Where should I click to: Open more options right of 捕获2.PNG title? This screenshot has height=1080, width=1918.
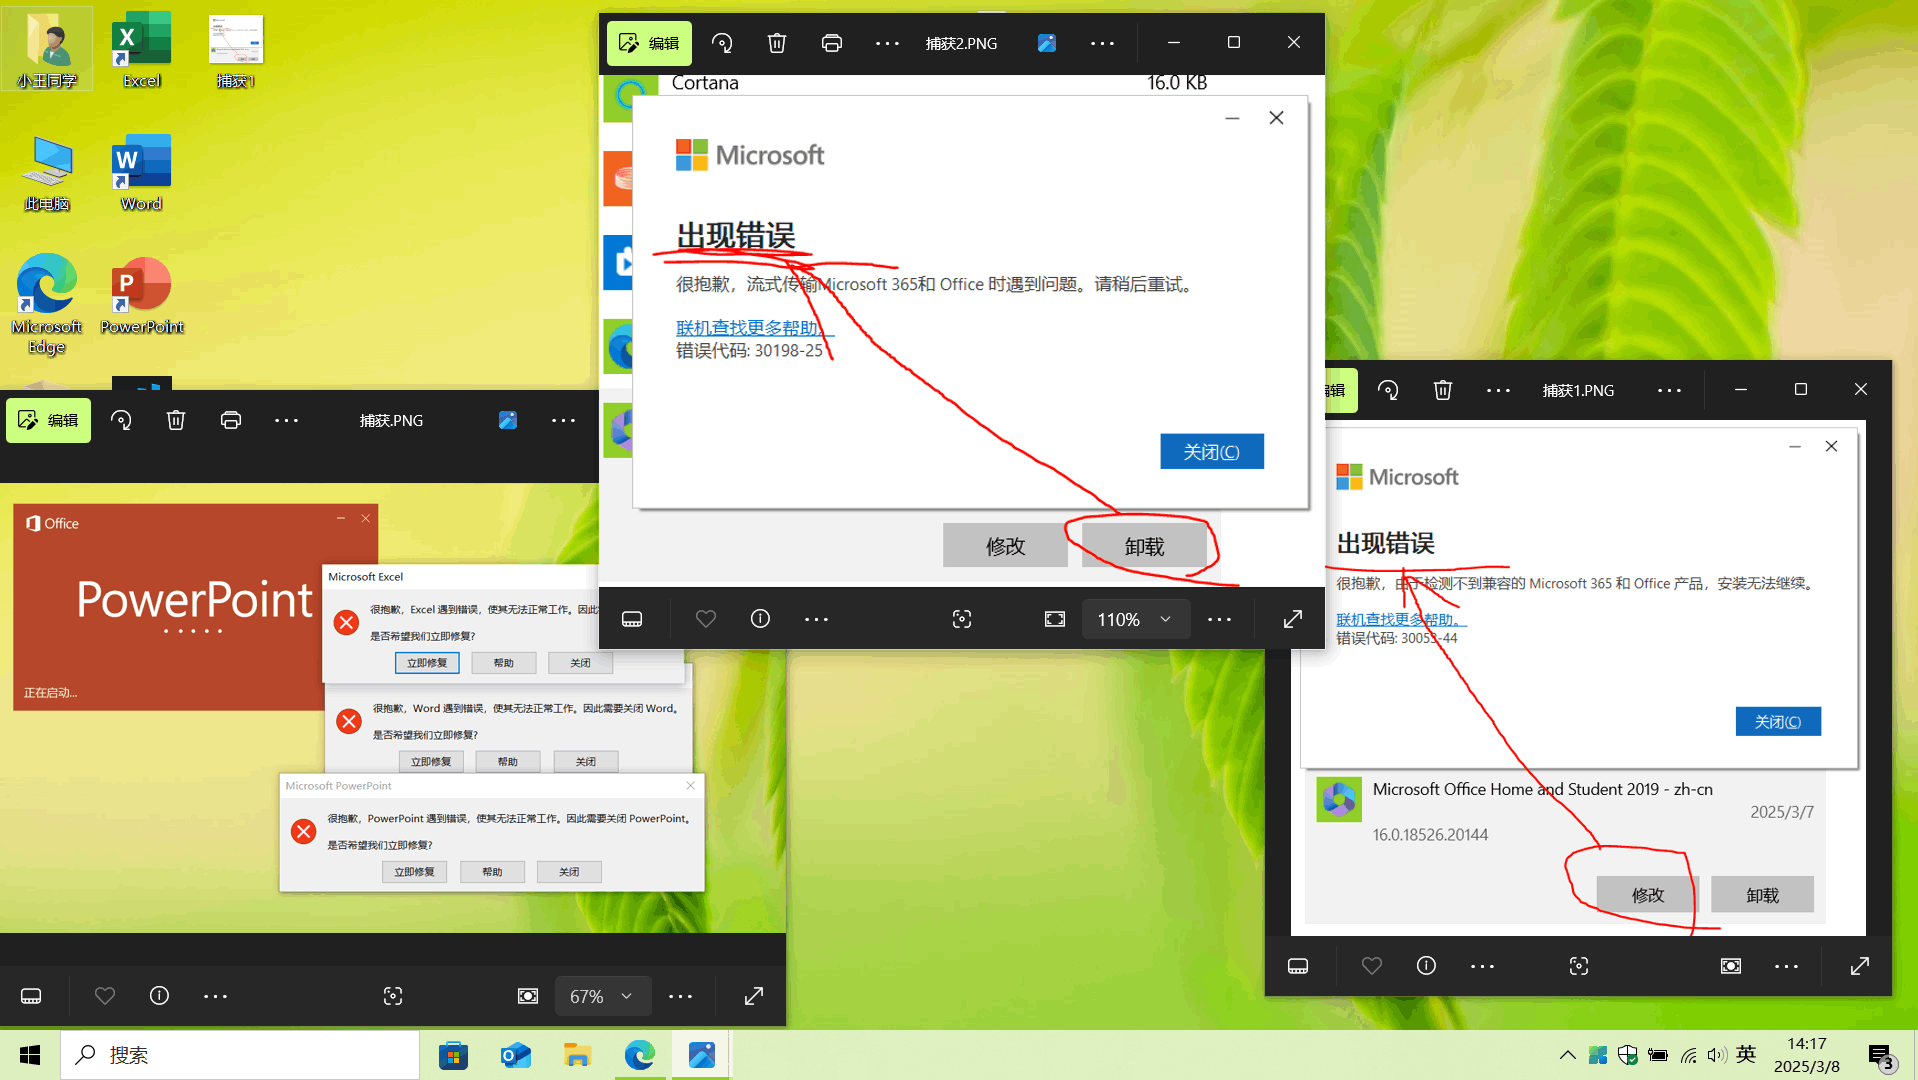[x=1103, y=43]
